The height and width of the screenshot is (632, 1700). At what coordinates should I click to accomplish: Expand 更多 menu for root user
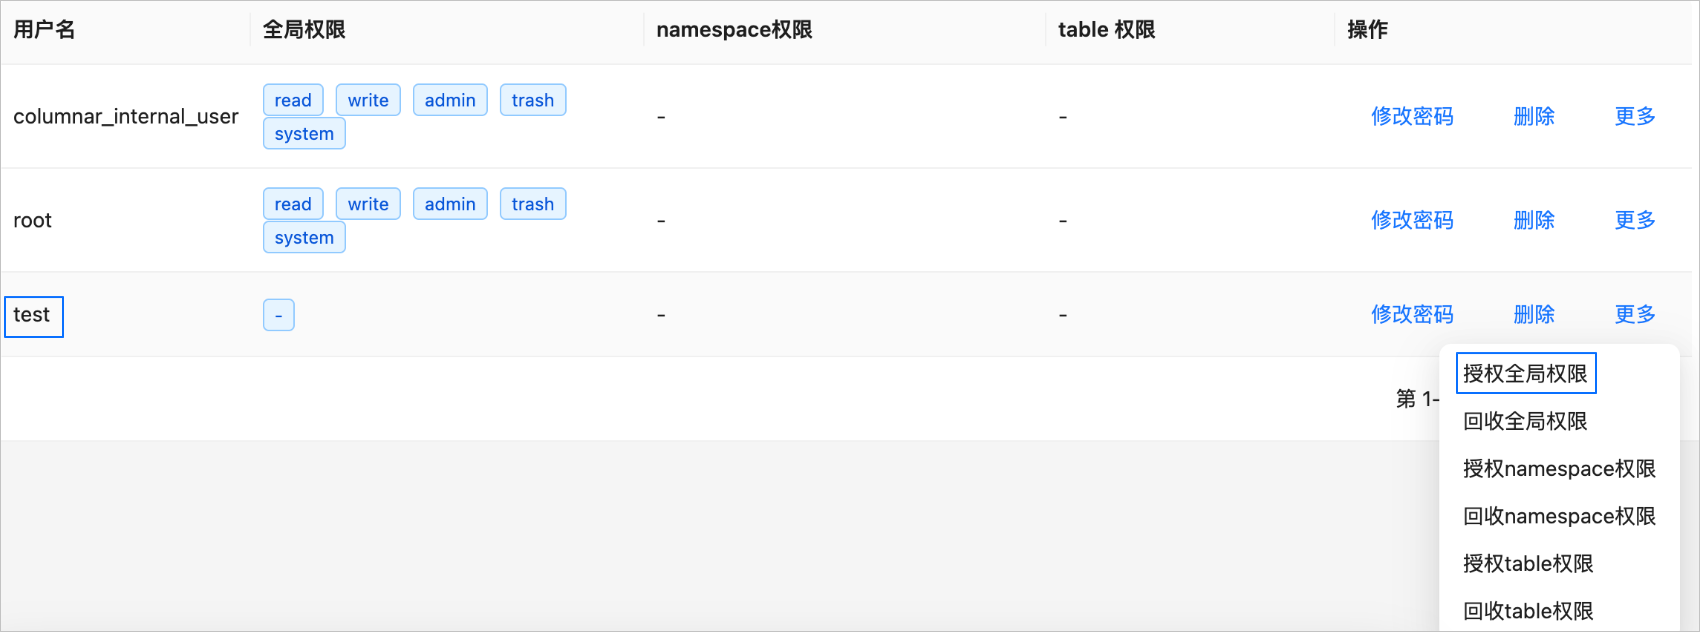click(x=1635, y=220)
